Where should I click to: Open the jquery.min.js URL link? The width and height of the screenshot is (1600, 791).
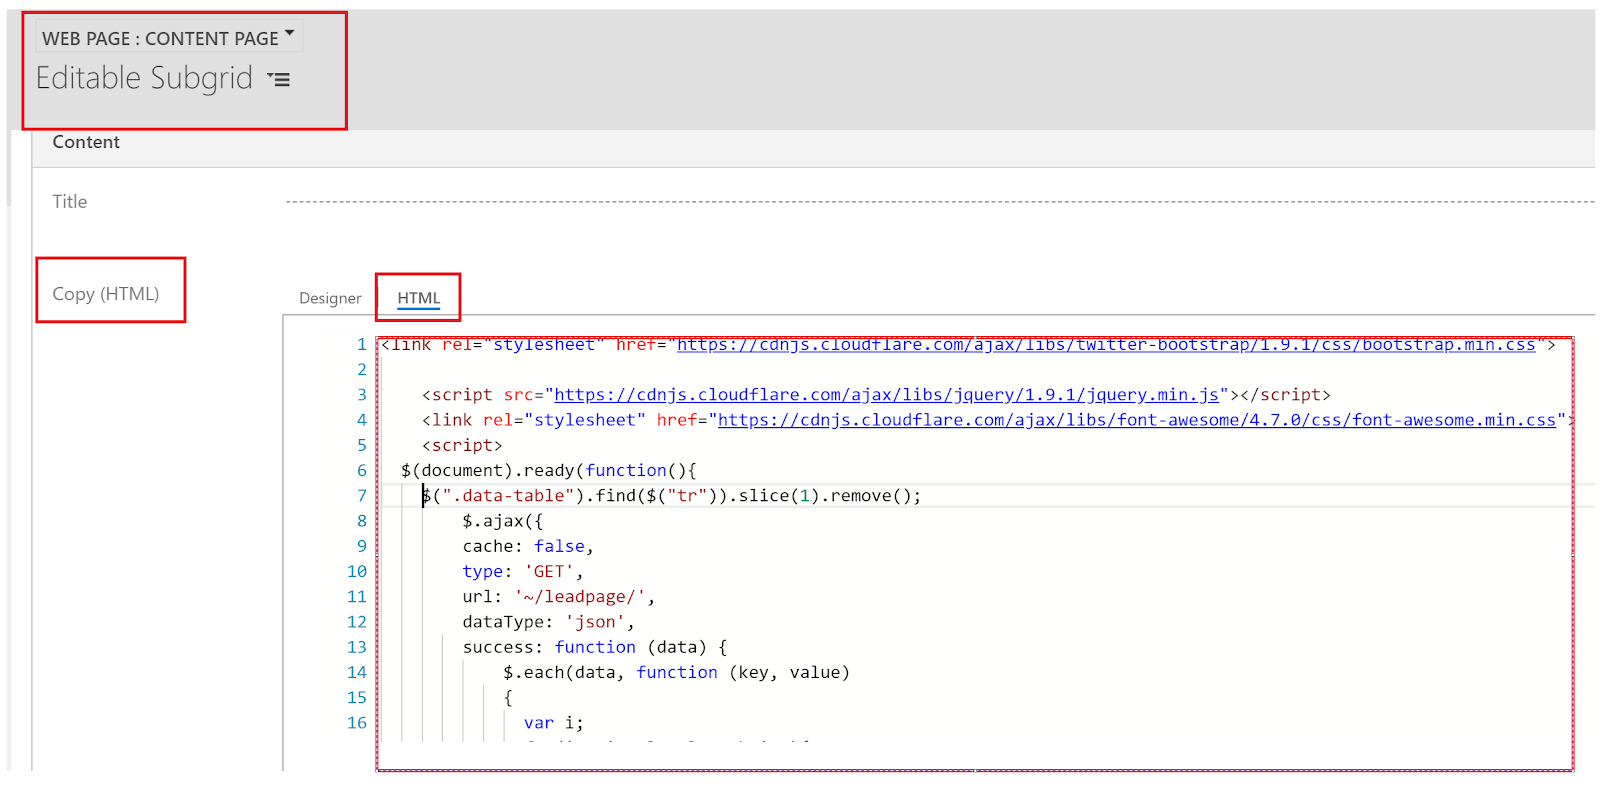886,395
